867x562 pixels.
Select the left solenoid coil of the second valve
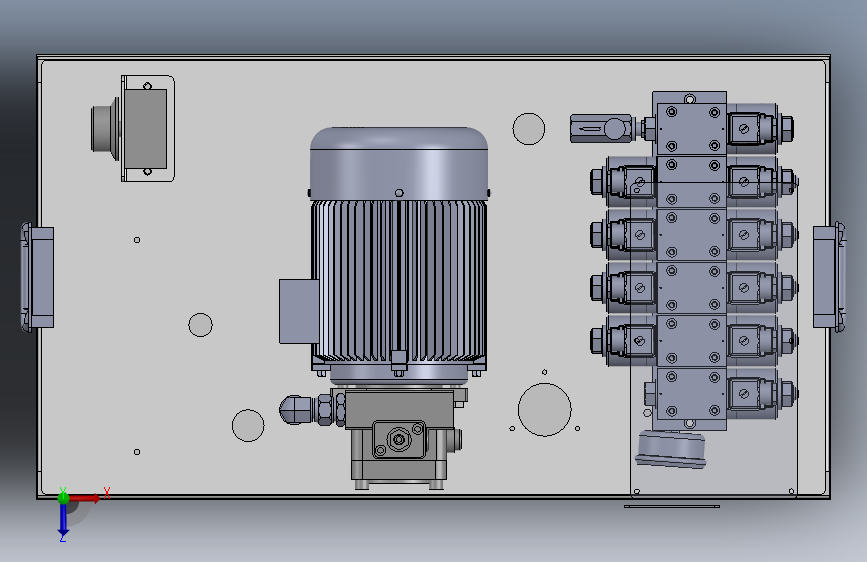pyautogui.click(x=631, y=181)
